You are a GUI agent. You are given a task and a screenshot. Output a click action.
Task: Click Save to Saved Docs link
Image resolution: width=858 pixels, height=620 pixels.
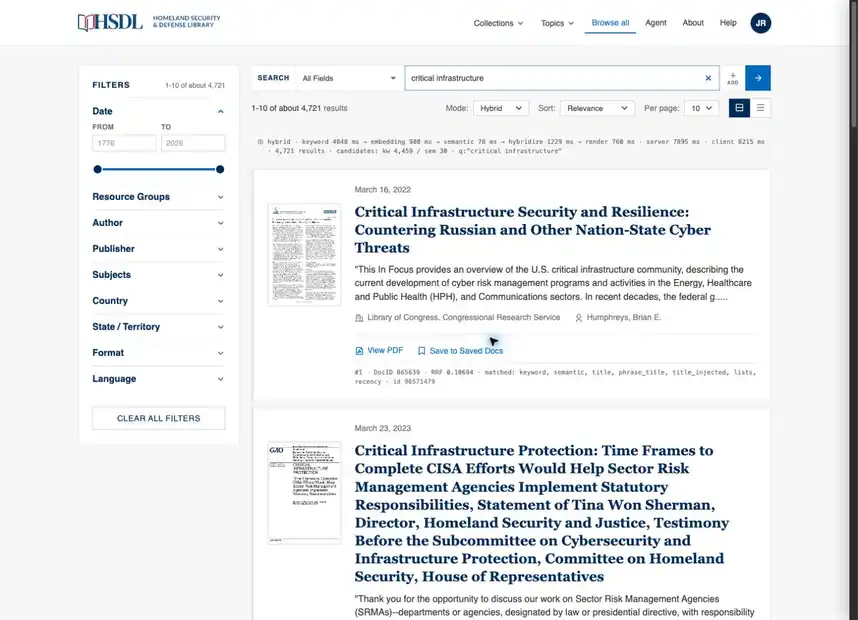(x=460, y=351)
